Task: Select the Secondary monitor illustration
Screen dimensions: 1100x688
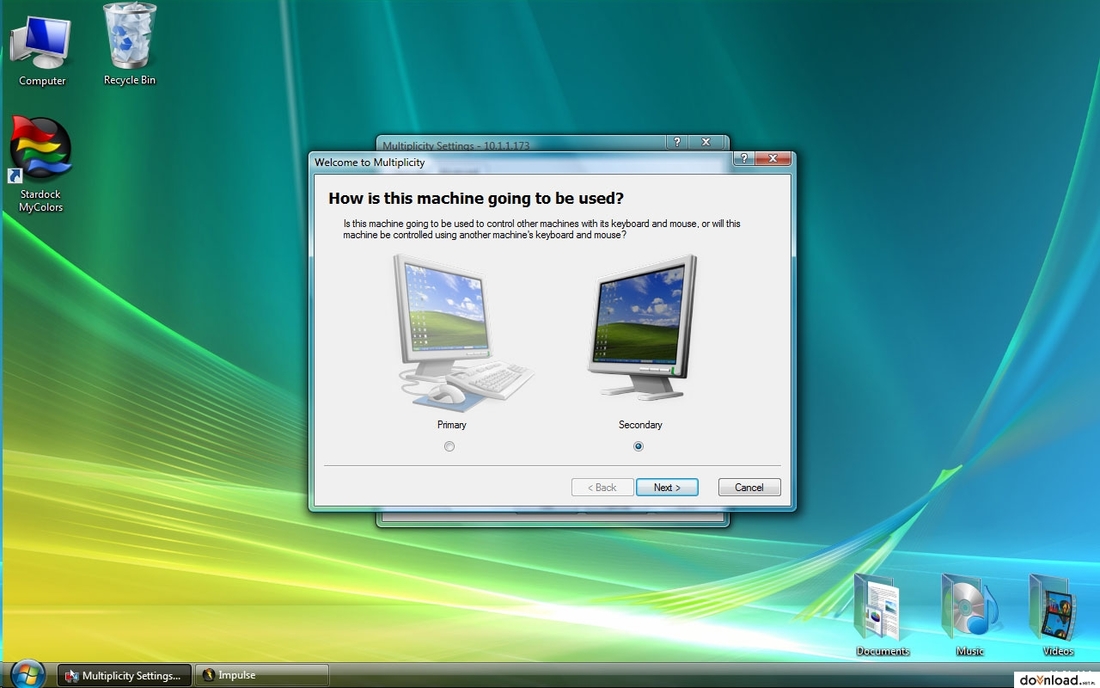Action: click(642, 328)
